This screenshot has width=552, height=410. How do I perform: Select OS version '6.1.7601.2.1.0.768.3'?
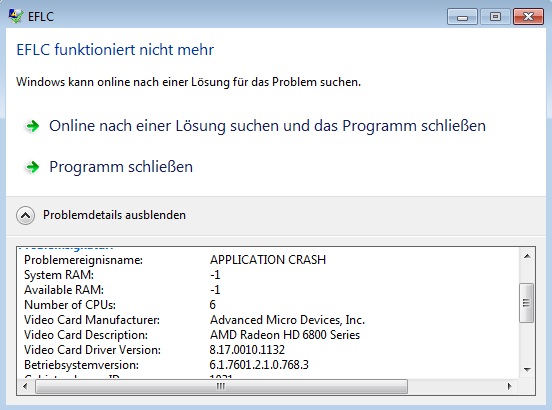pos(259,365)
